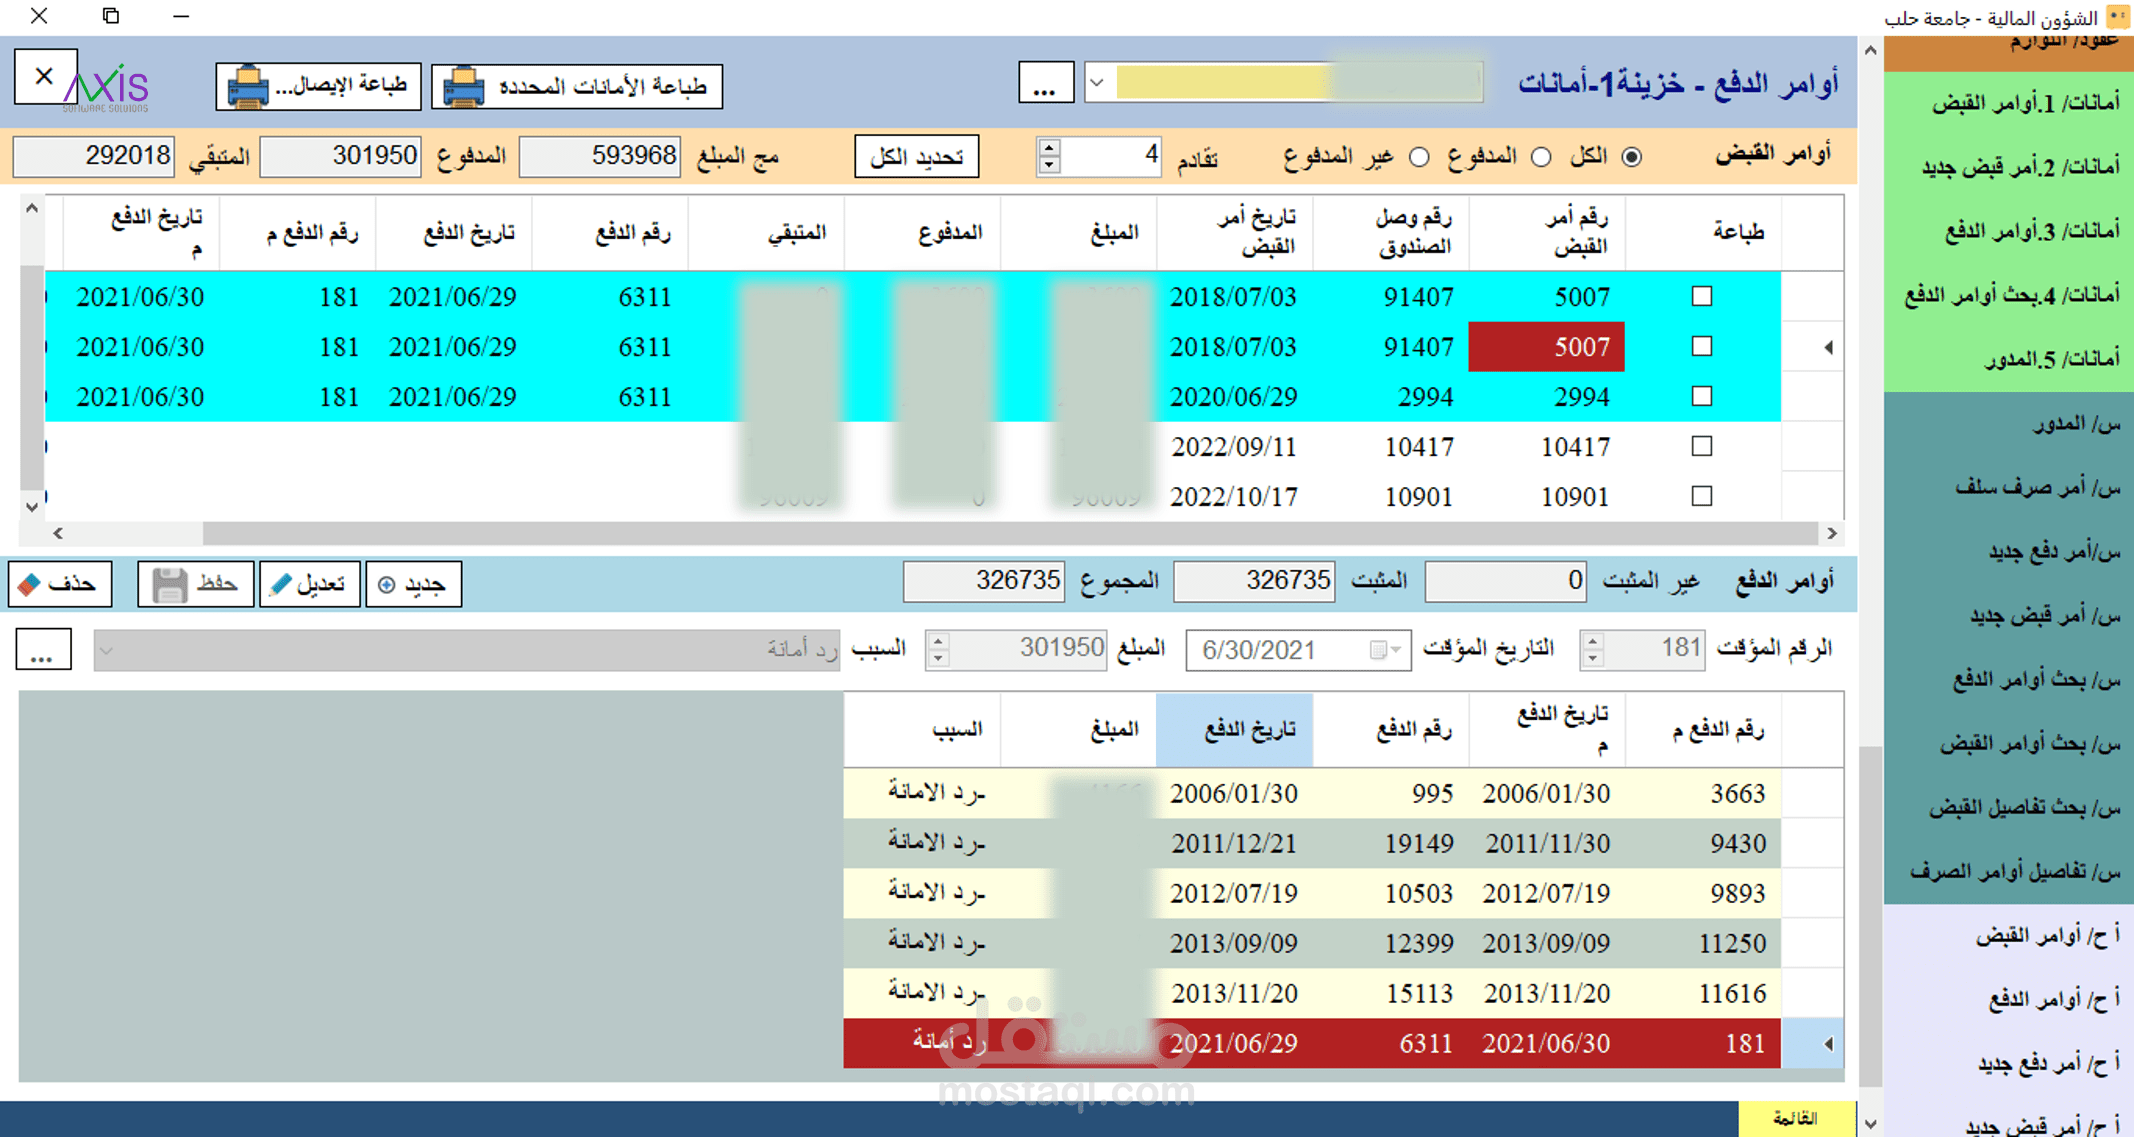
Task: Click the floppy disk icon on حفظ
Action: tap(169, 584)
